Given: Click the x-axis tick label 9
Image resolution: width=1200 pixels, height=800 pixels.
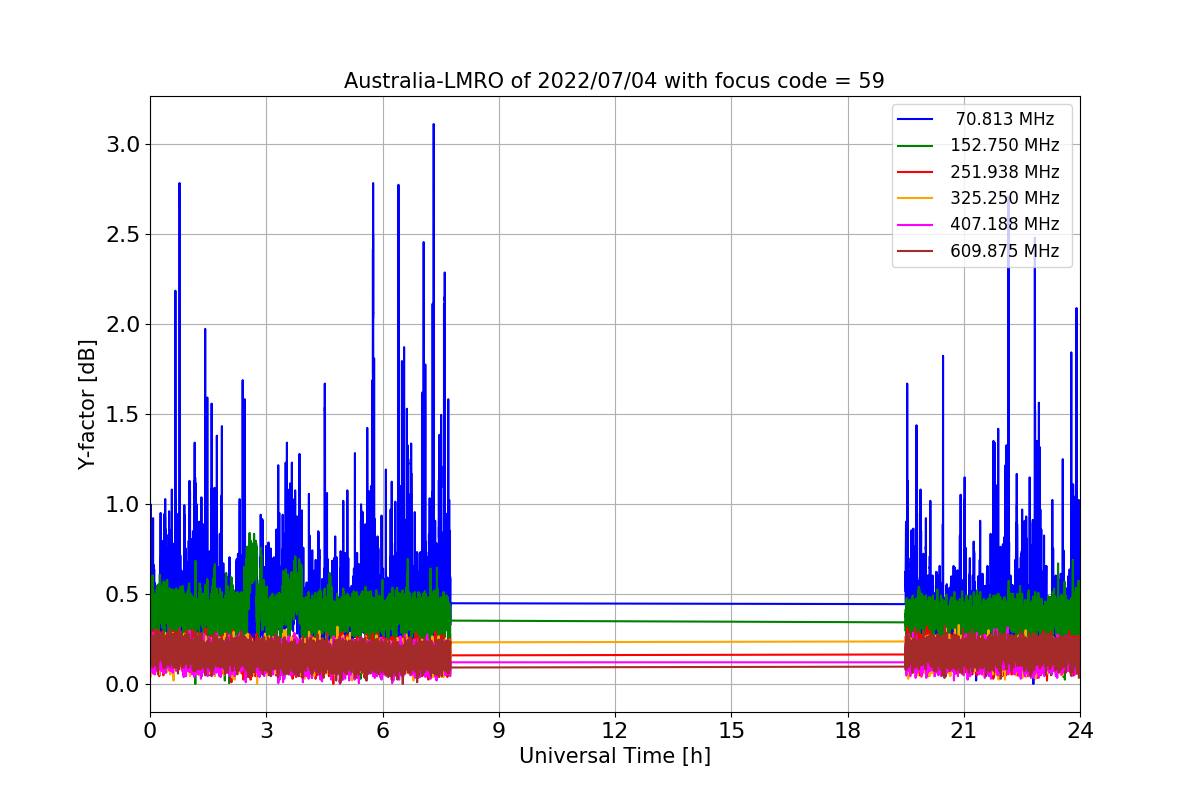Looking at the screenshot, I should (x=499, y=731).
